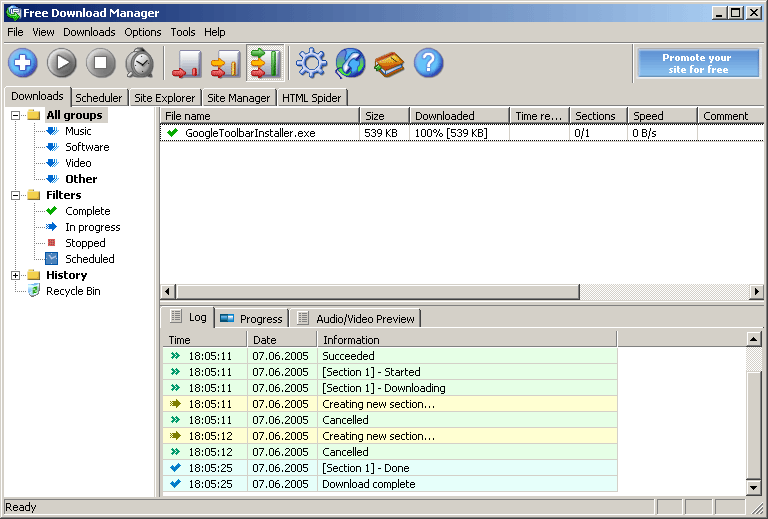Collapse the All groups tree node
Viewport: 768px width, 519px height.
[x=17, y=115]
